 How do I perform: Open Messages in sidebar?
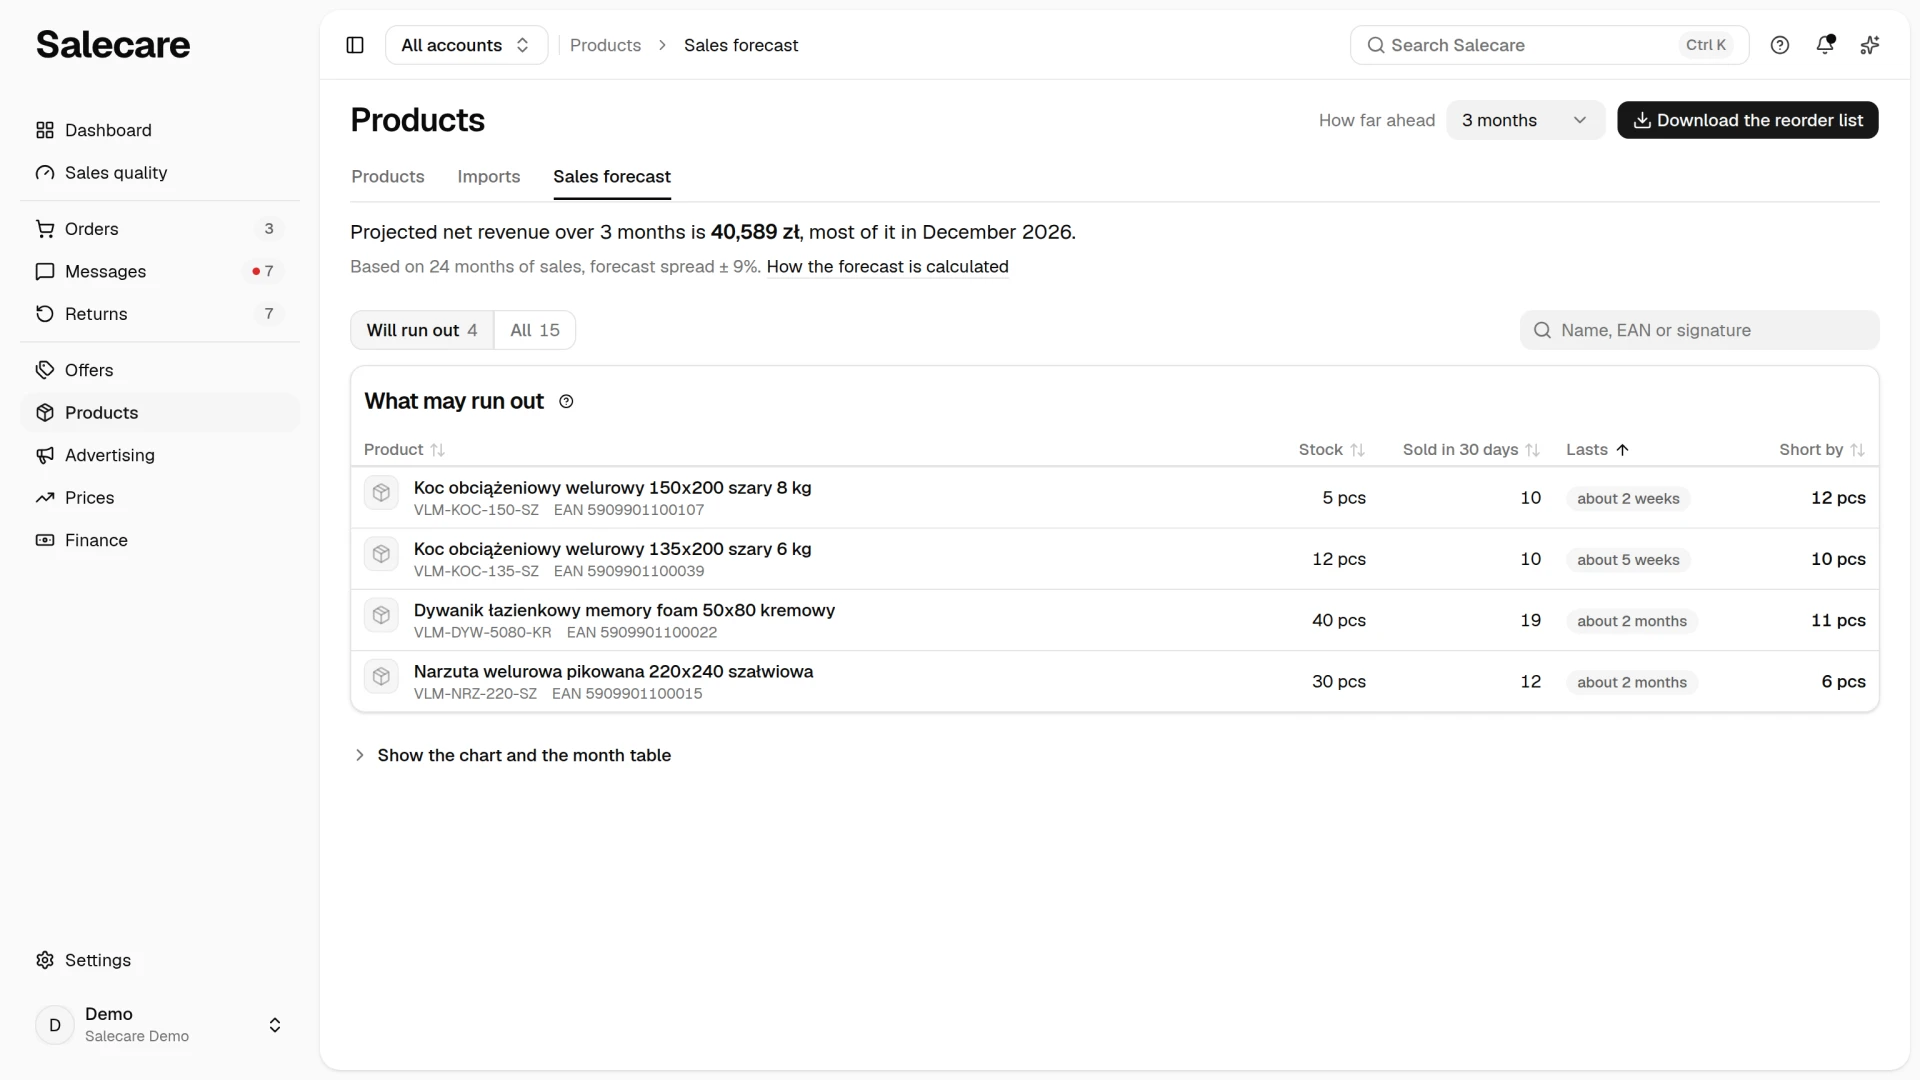(x=160, y=272)
